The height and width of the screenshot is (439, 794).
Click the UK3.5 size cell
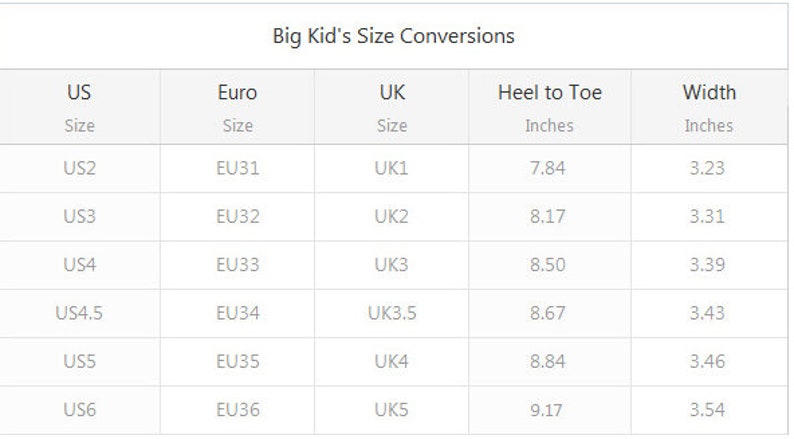392,313
